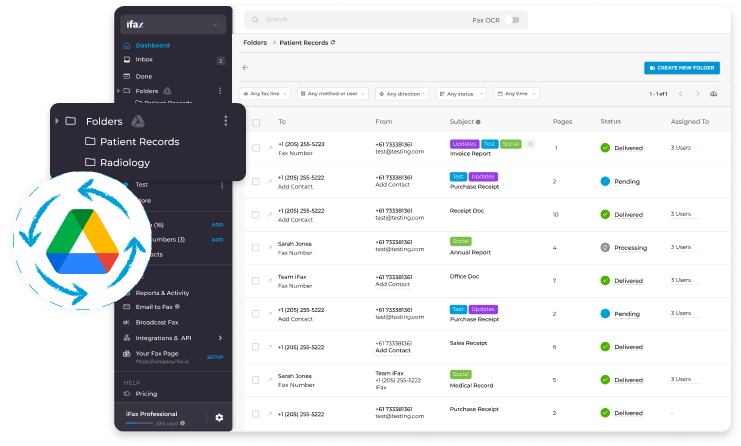
Task: Click the Pricing tag icon
Action: [x=127, y=394]
